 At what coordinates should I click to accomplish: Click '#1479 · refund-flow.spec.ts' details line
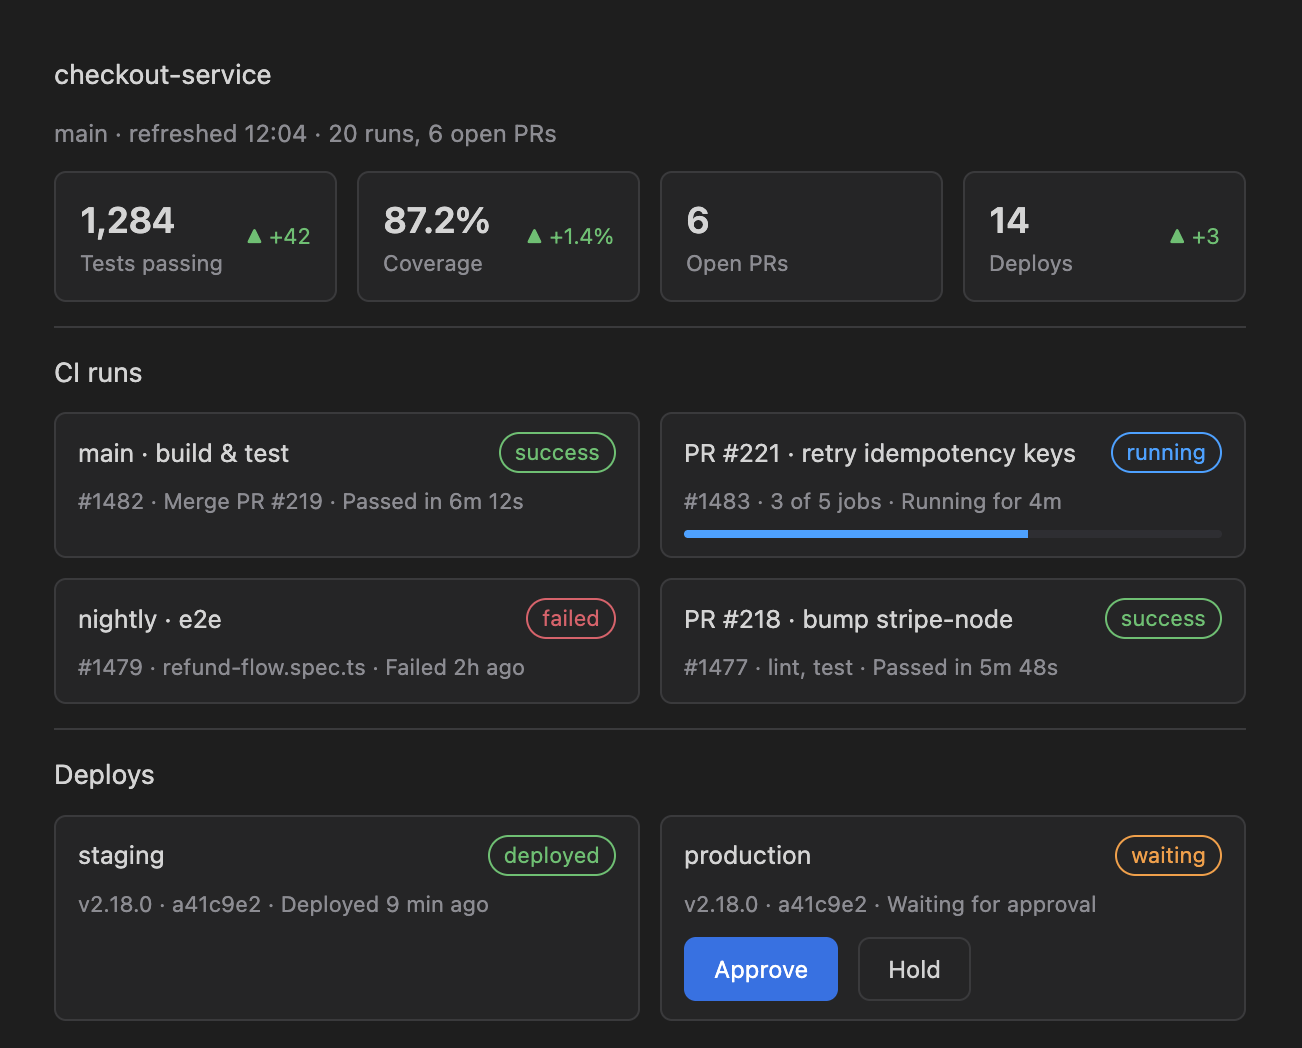coord(301,668)
